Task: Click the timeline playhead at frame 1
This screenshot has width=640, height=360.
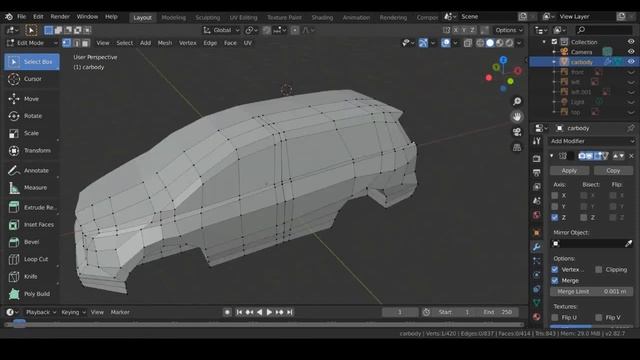Action: pyautogui.click(x=19, y=324)
